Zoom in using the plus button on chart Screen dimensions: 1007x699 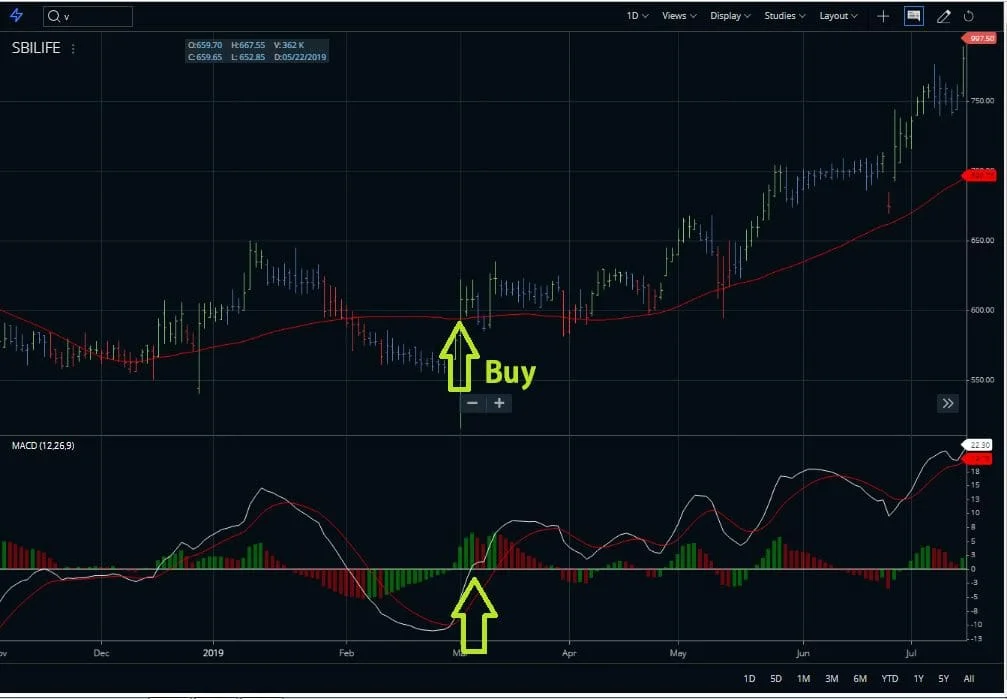click(x=497, y=403)
